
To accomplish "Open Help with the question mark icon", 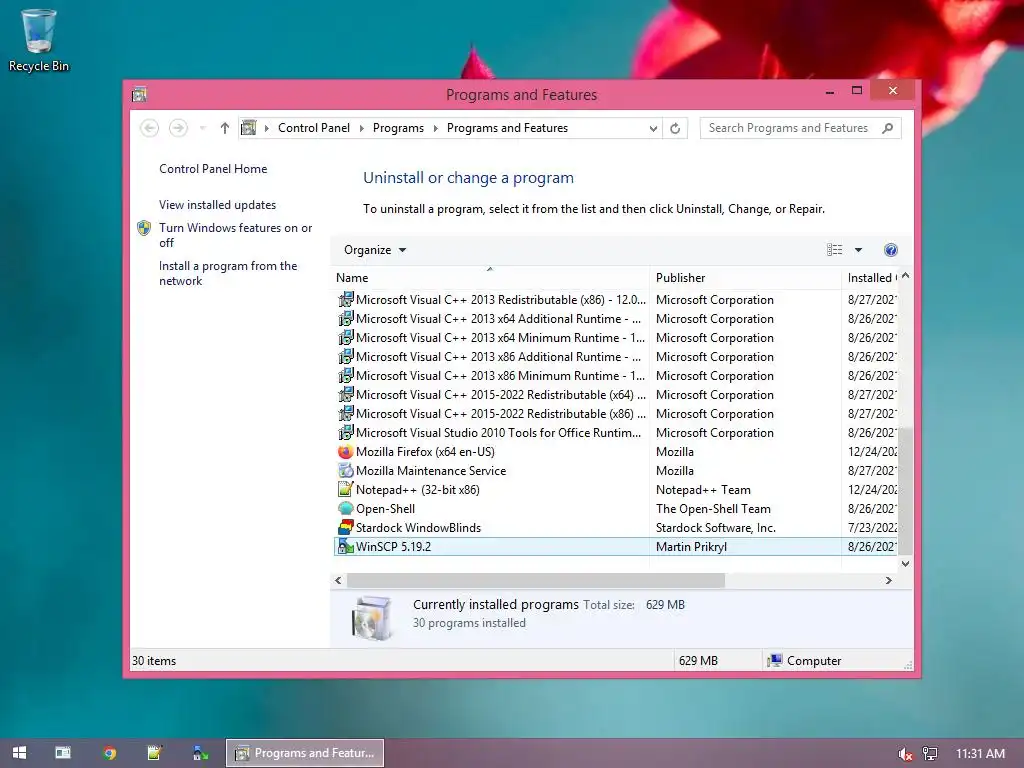I will click(x=891, y=250).
